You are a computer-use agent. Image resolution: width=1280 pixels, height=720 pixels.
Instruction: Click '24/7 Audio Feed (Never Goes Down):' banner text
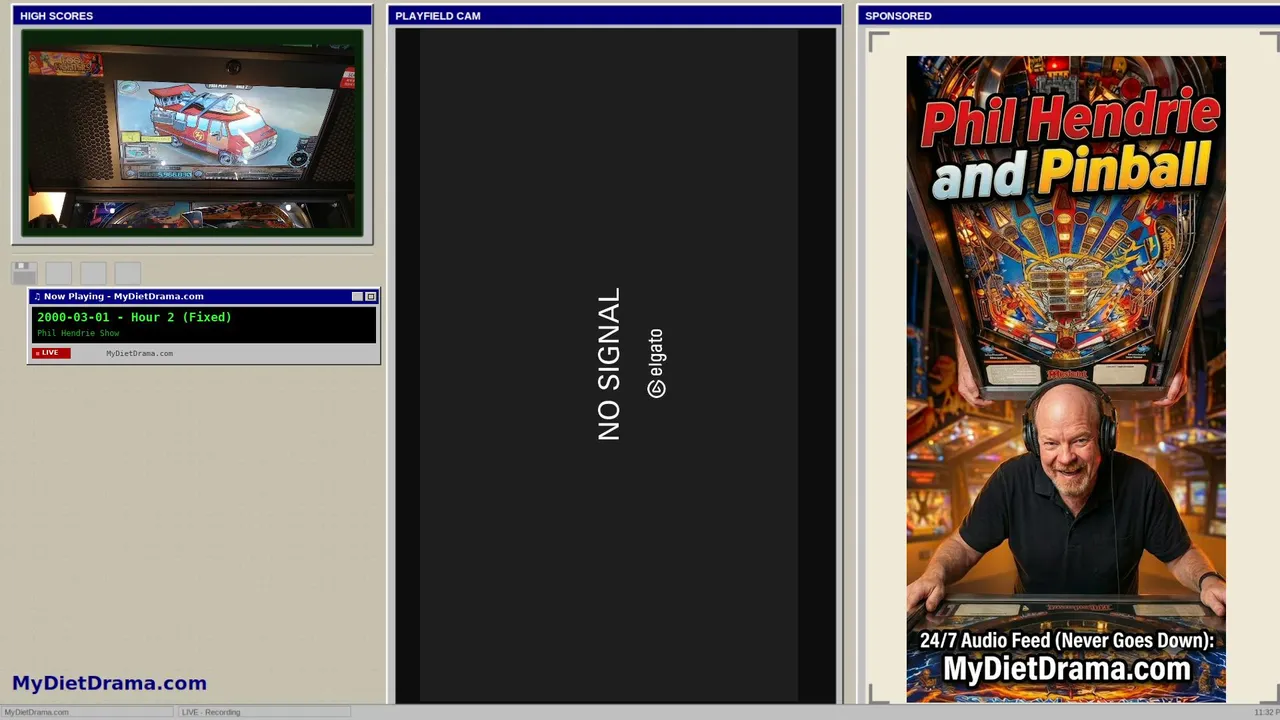(x=1067, y=640)
